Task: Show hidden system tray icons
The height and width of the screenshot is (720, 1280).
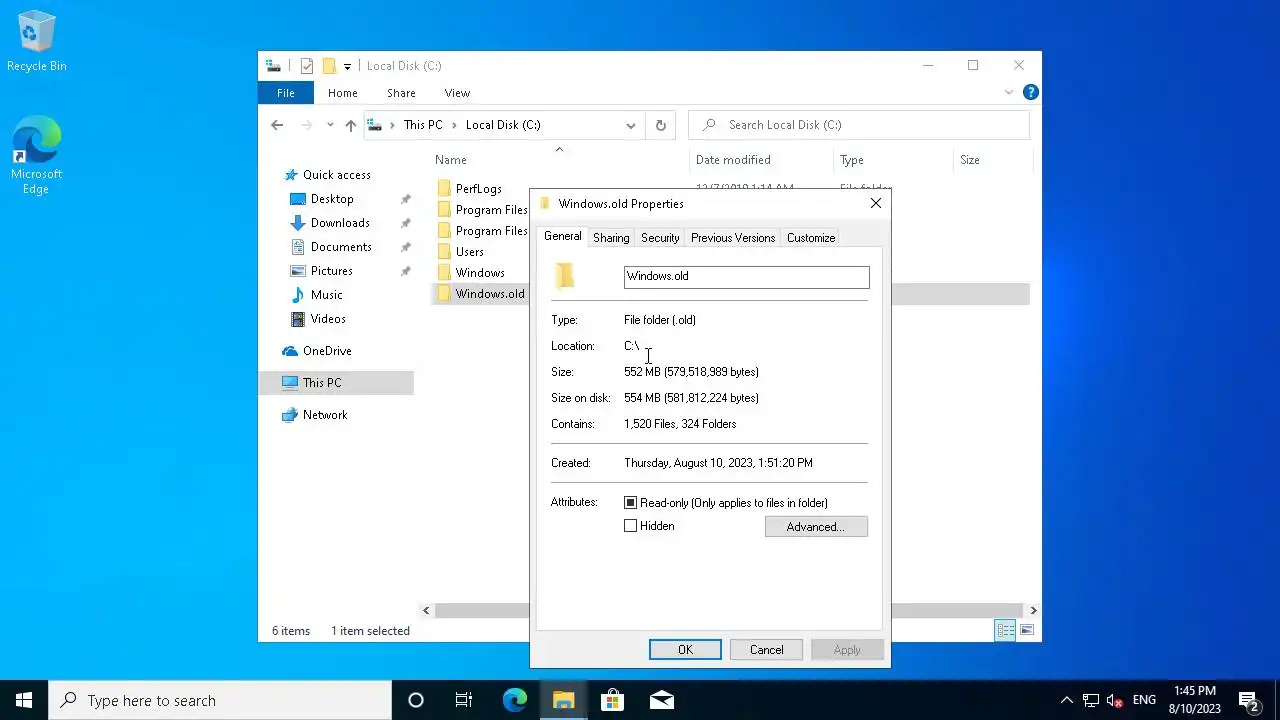Action: pyautogui.click(x=1066, y=700)
